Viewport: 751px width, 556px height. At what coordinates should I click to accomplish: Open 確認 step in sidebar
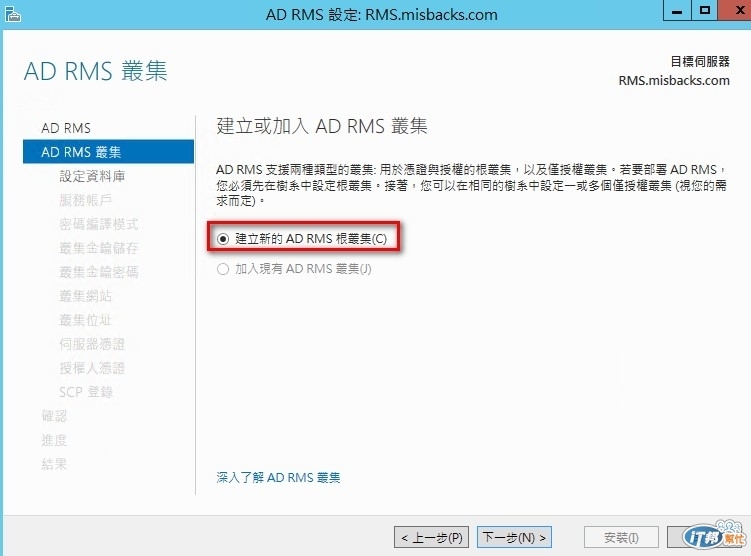[54, 416]
